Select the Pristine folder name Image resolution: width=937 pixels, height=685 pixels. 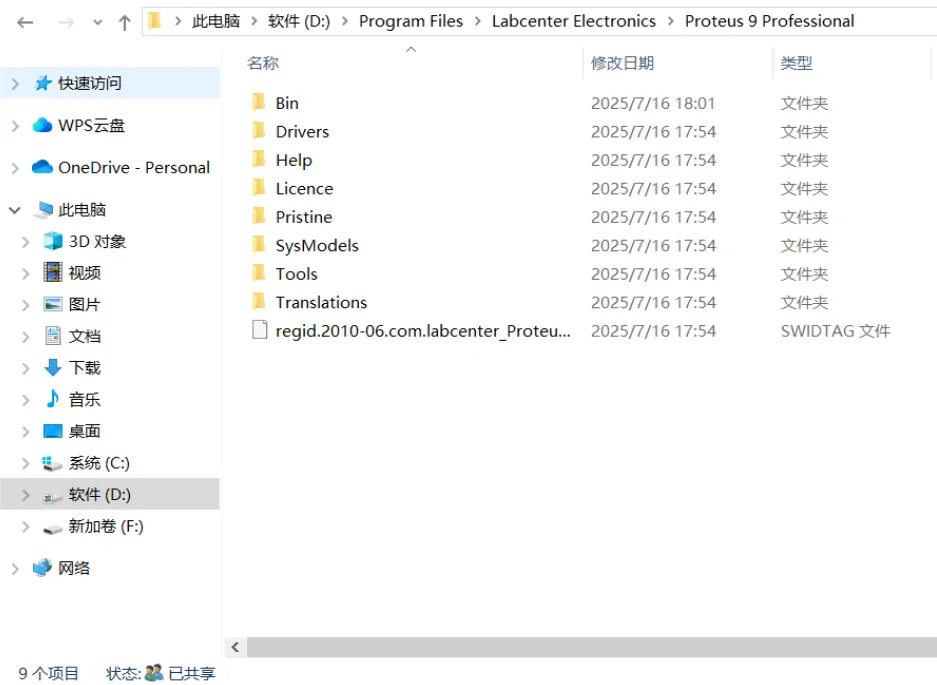click(304, 217)
